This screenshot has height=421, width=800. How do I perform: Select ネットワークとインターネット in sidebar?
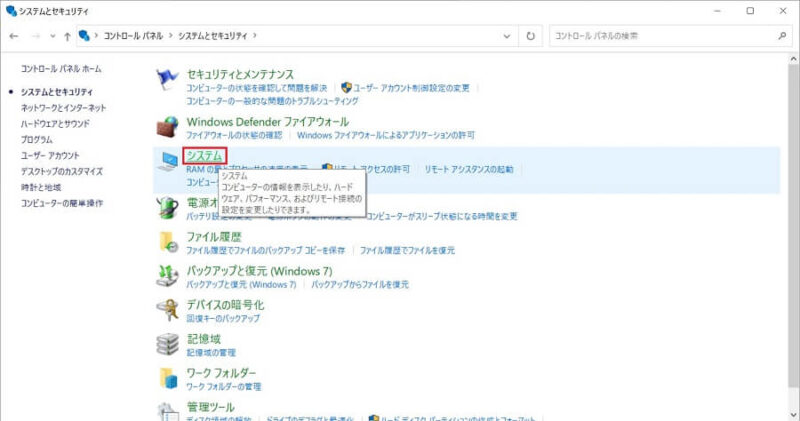pos(63,108)
